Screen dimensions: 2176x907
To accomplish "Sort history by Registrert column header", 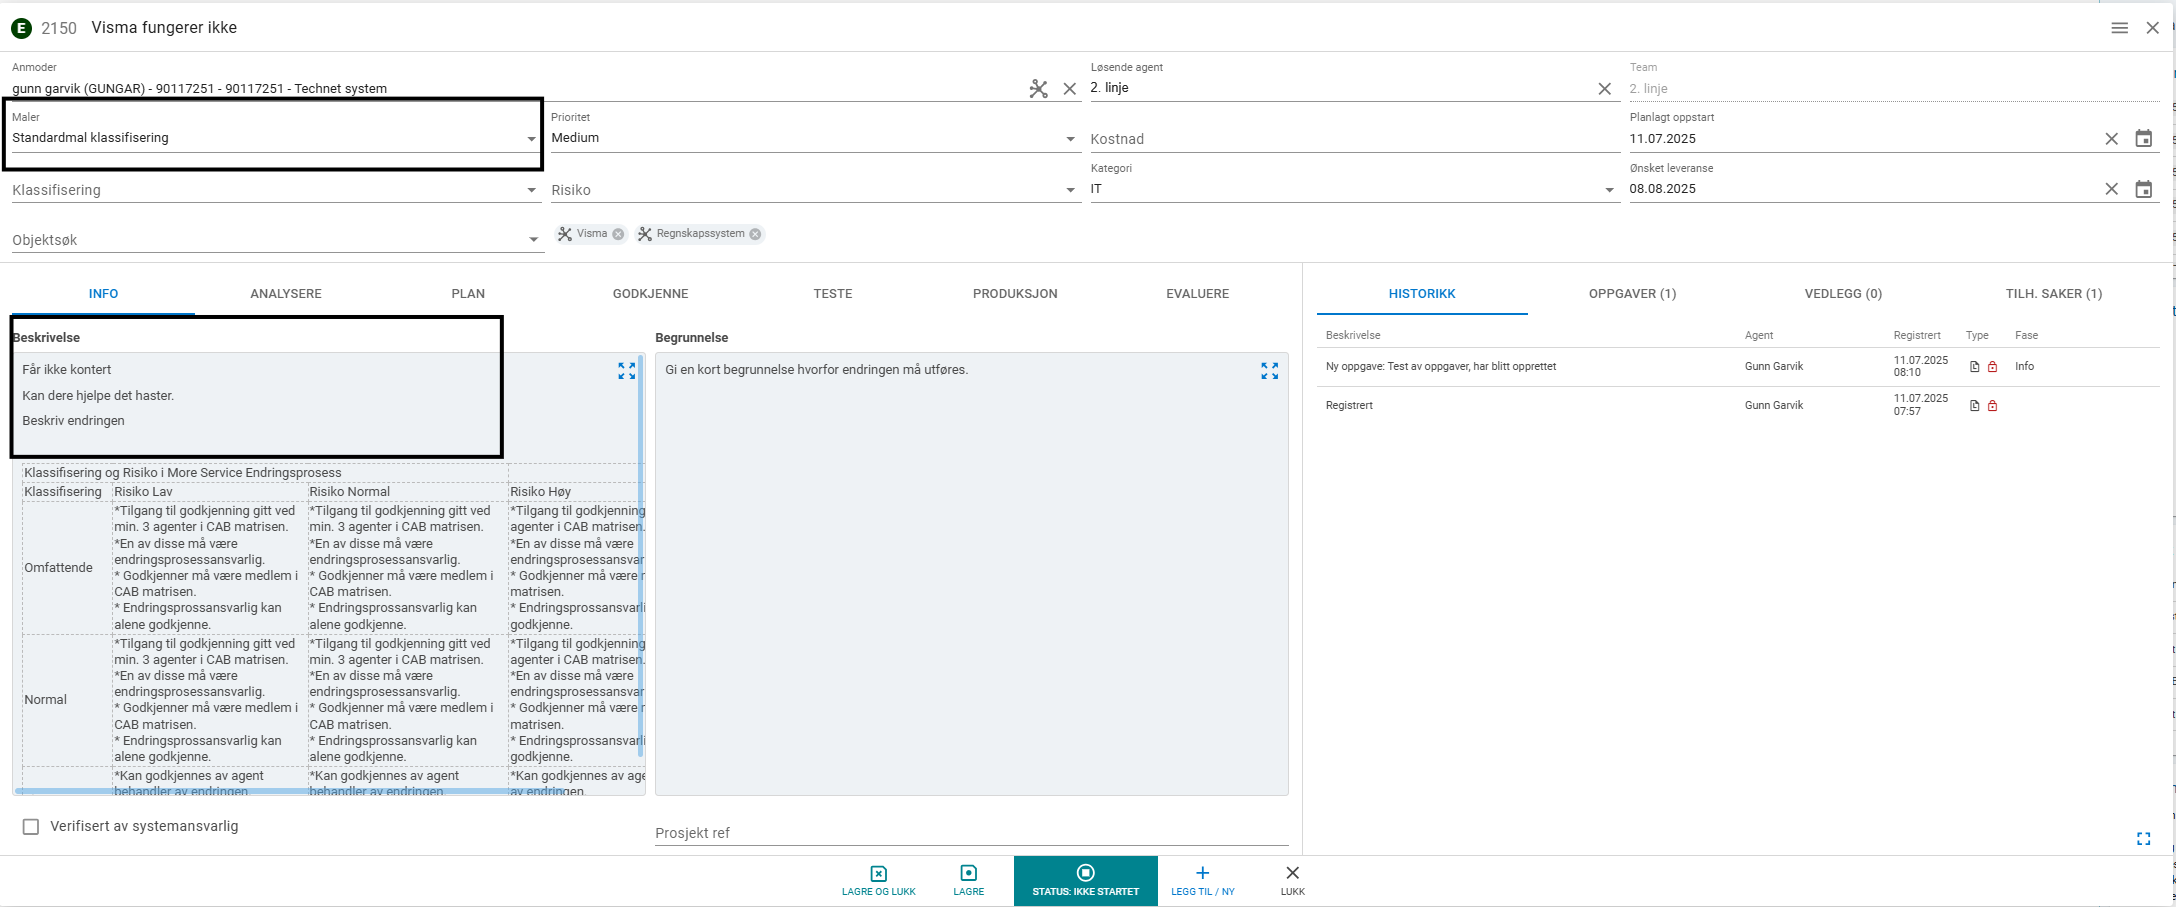I will click(x=1917, y=336).
